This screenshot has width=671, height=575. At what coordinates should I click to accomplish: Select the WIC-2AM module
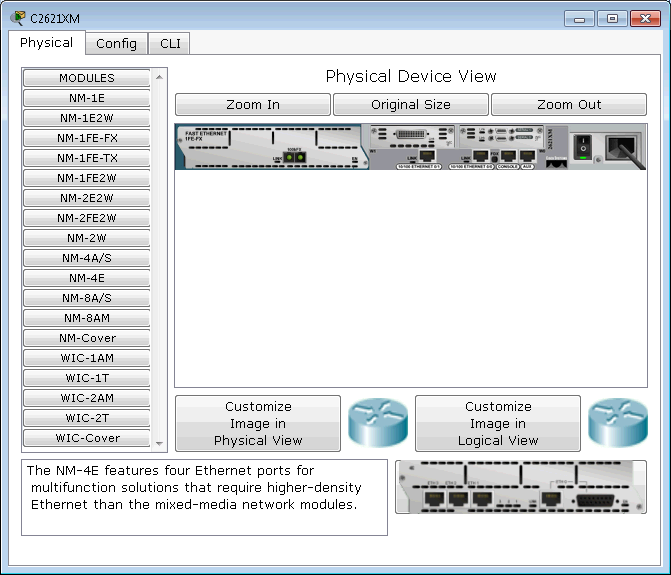[x=87, y=398]
